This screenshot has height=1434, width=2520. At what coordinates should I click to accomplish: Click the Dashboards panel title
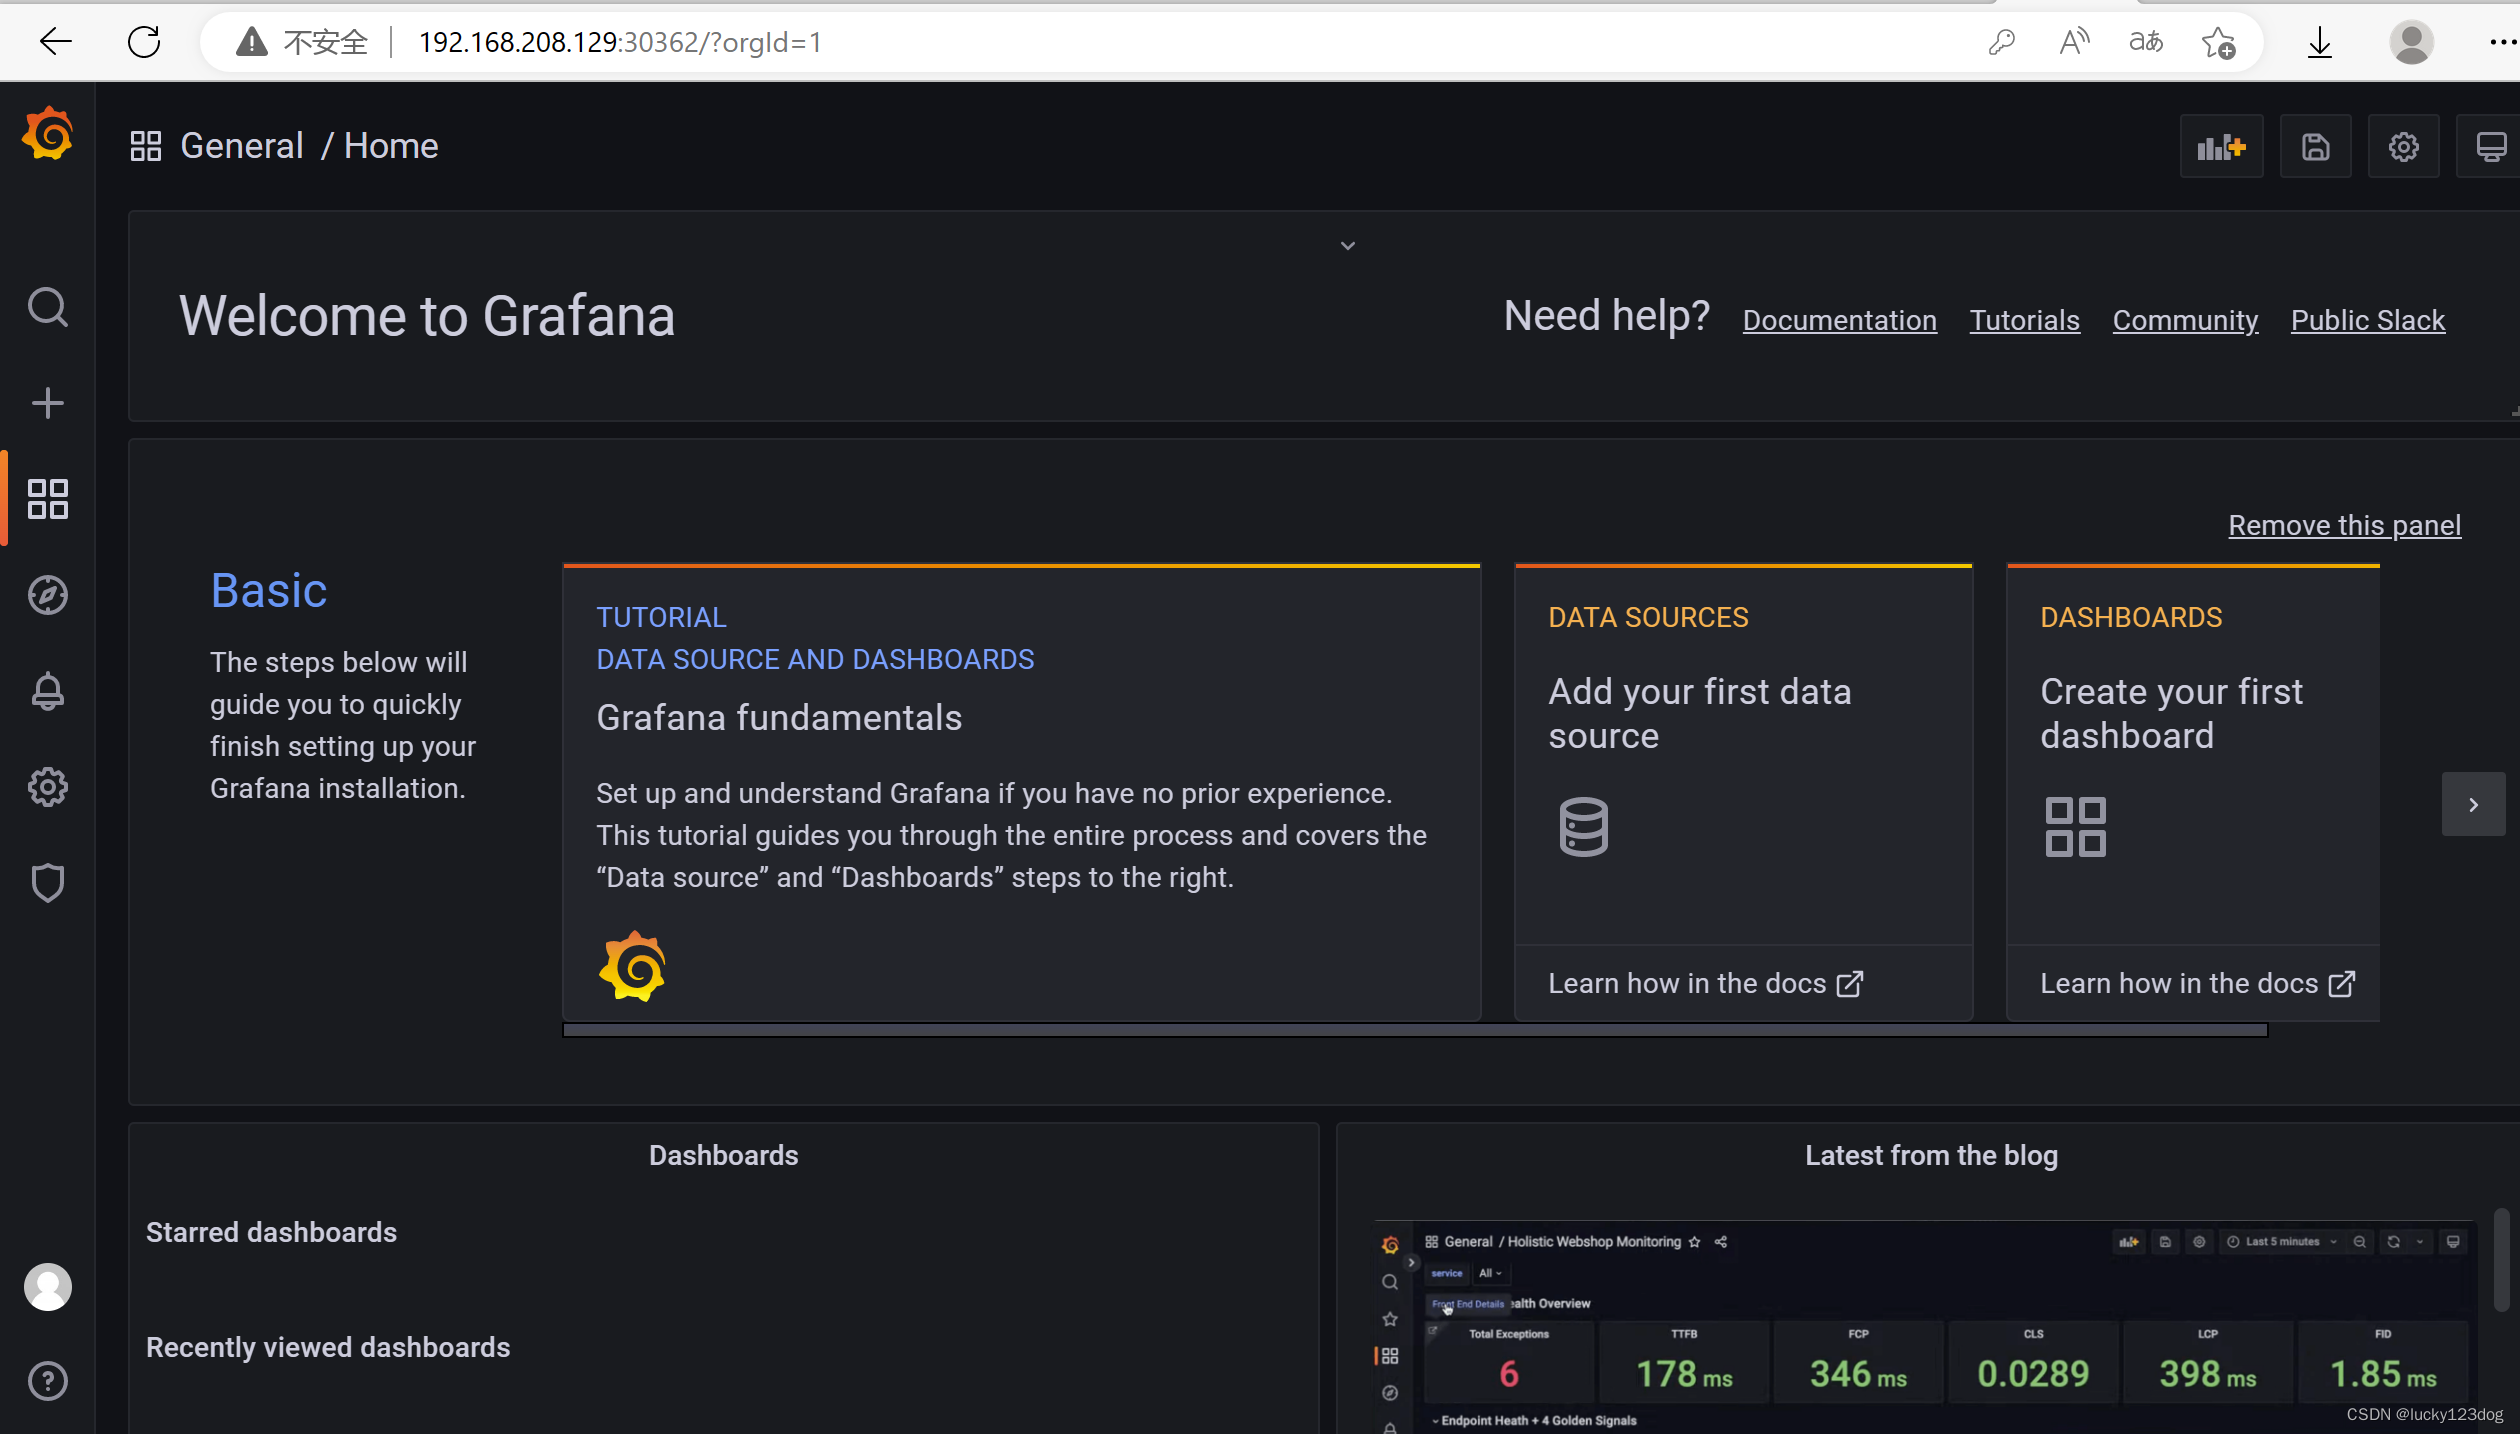click(x=723, y=1155)
